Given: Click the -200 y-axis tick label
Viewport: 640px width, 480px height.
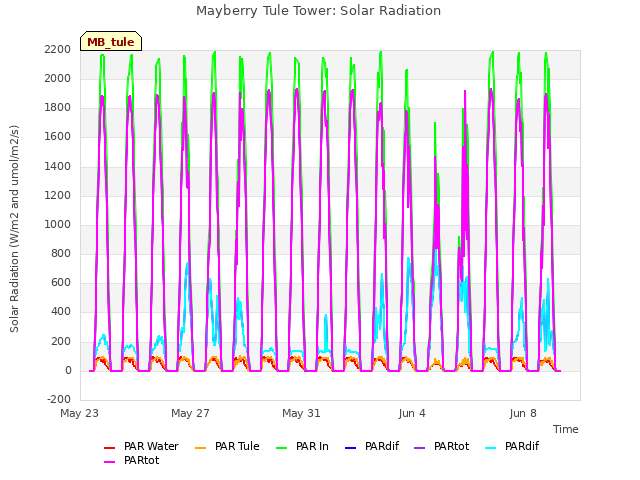Looking at the screenshot, I should 59,399.
